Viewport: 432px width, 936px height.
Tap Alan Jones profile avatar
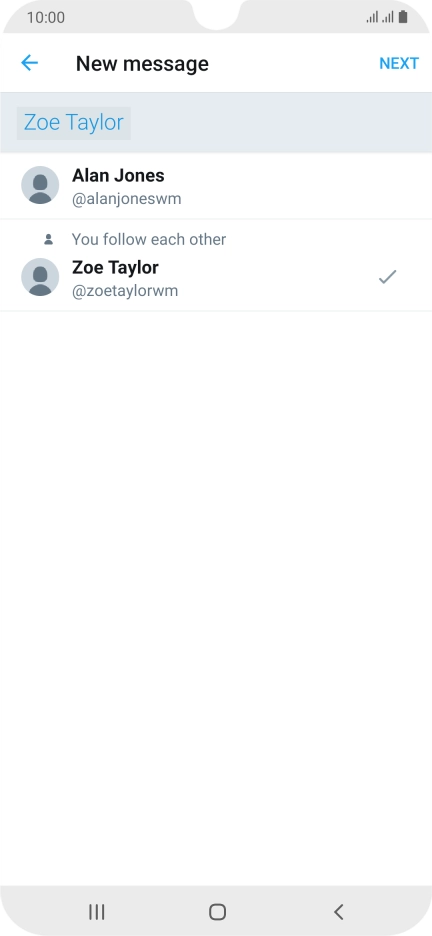pos(40,185)
